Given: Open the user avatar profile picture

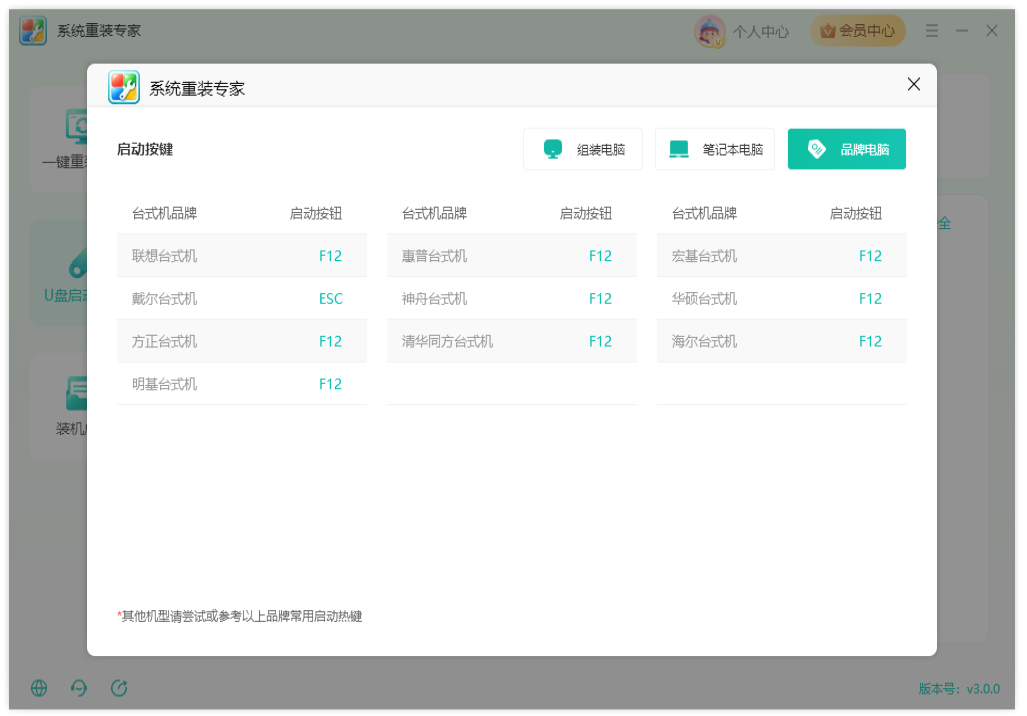Looking at the screenshot, I should click(709, 31).
